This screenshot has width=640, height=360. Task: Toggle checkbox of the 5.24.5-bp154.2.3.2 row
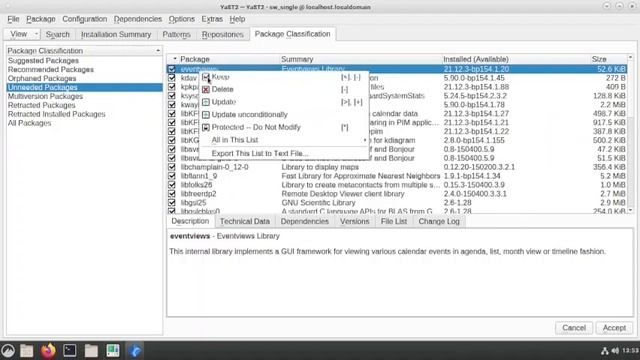tap(172, 96)
